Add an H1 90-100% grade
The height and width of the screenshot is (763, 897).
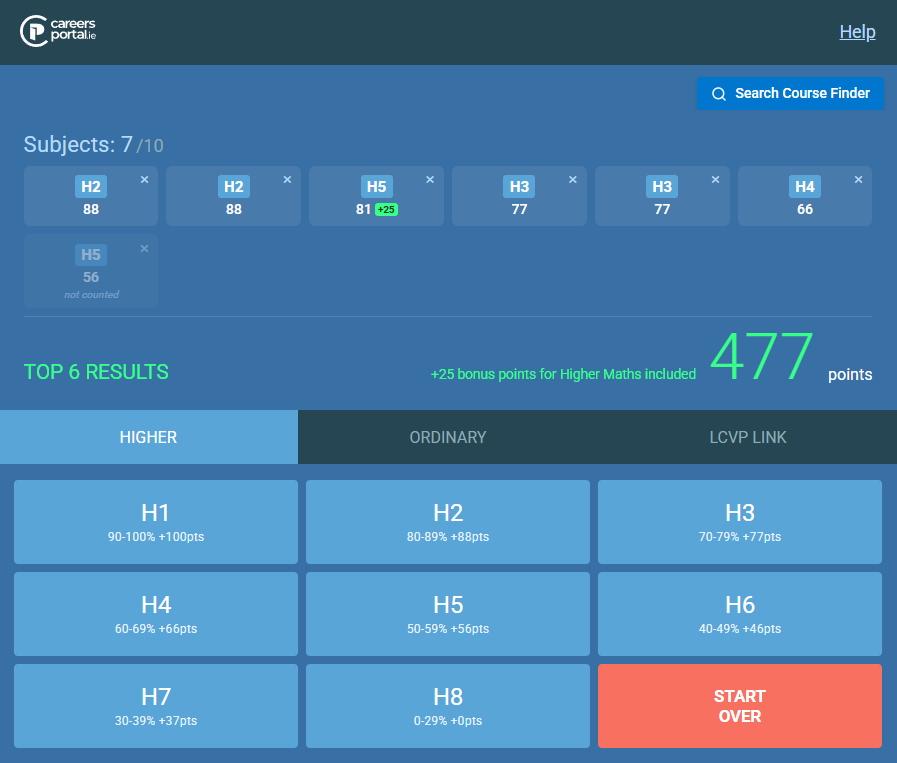[156, 522]
